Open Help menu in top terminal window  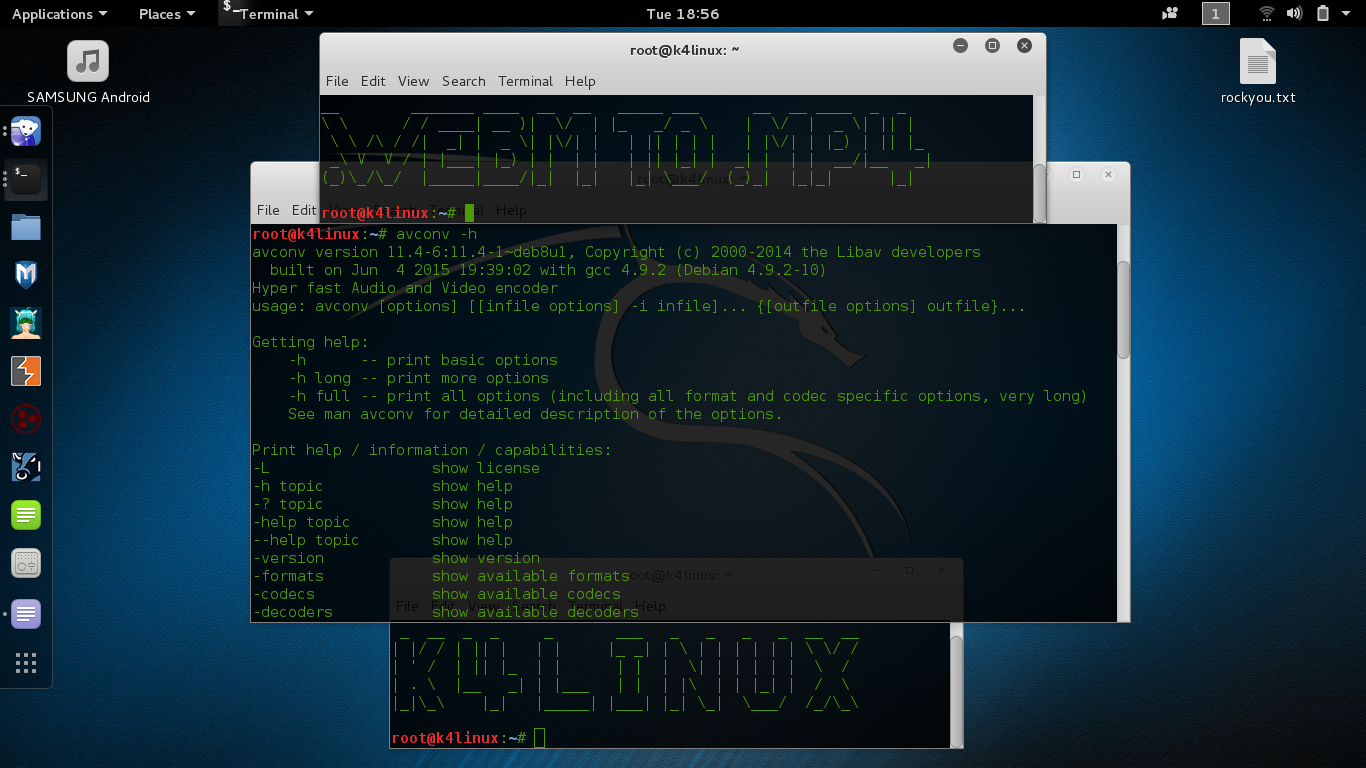(x=580, y=81)
